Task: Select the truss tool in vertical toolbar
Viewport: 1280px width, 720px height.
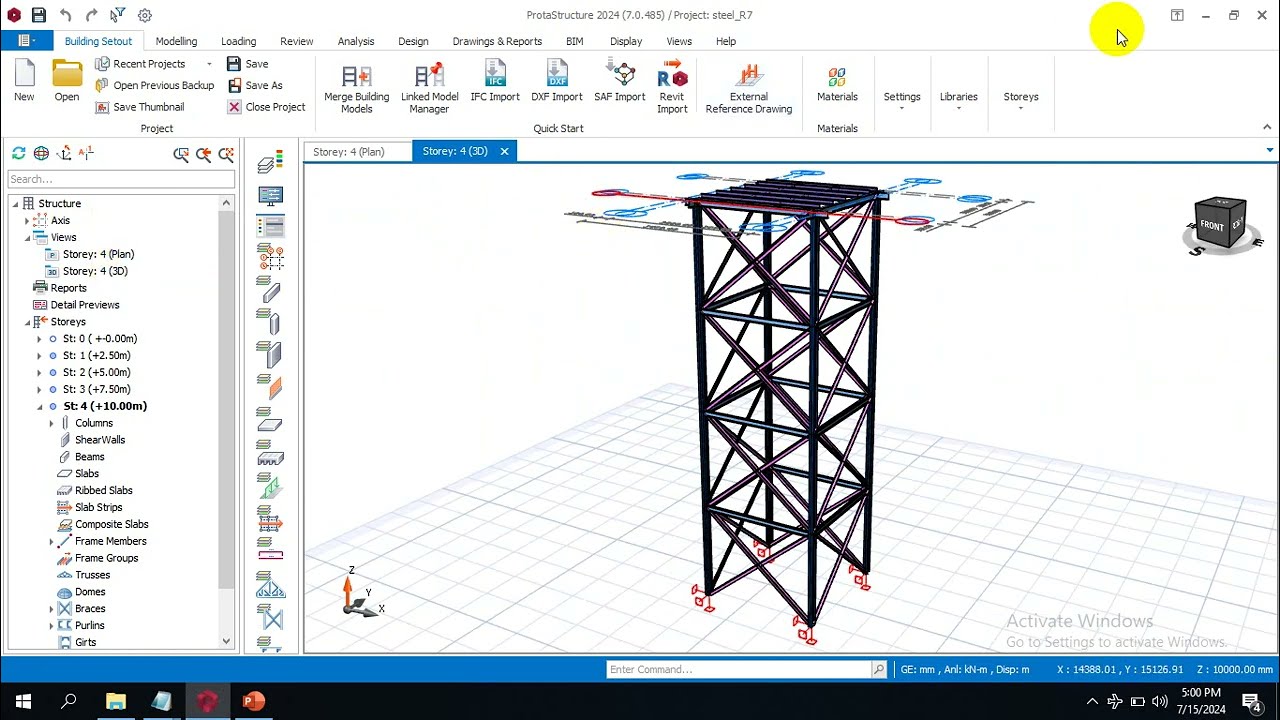Action: tap(270, 584)
